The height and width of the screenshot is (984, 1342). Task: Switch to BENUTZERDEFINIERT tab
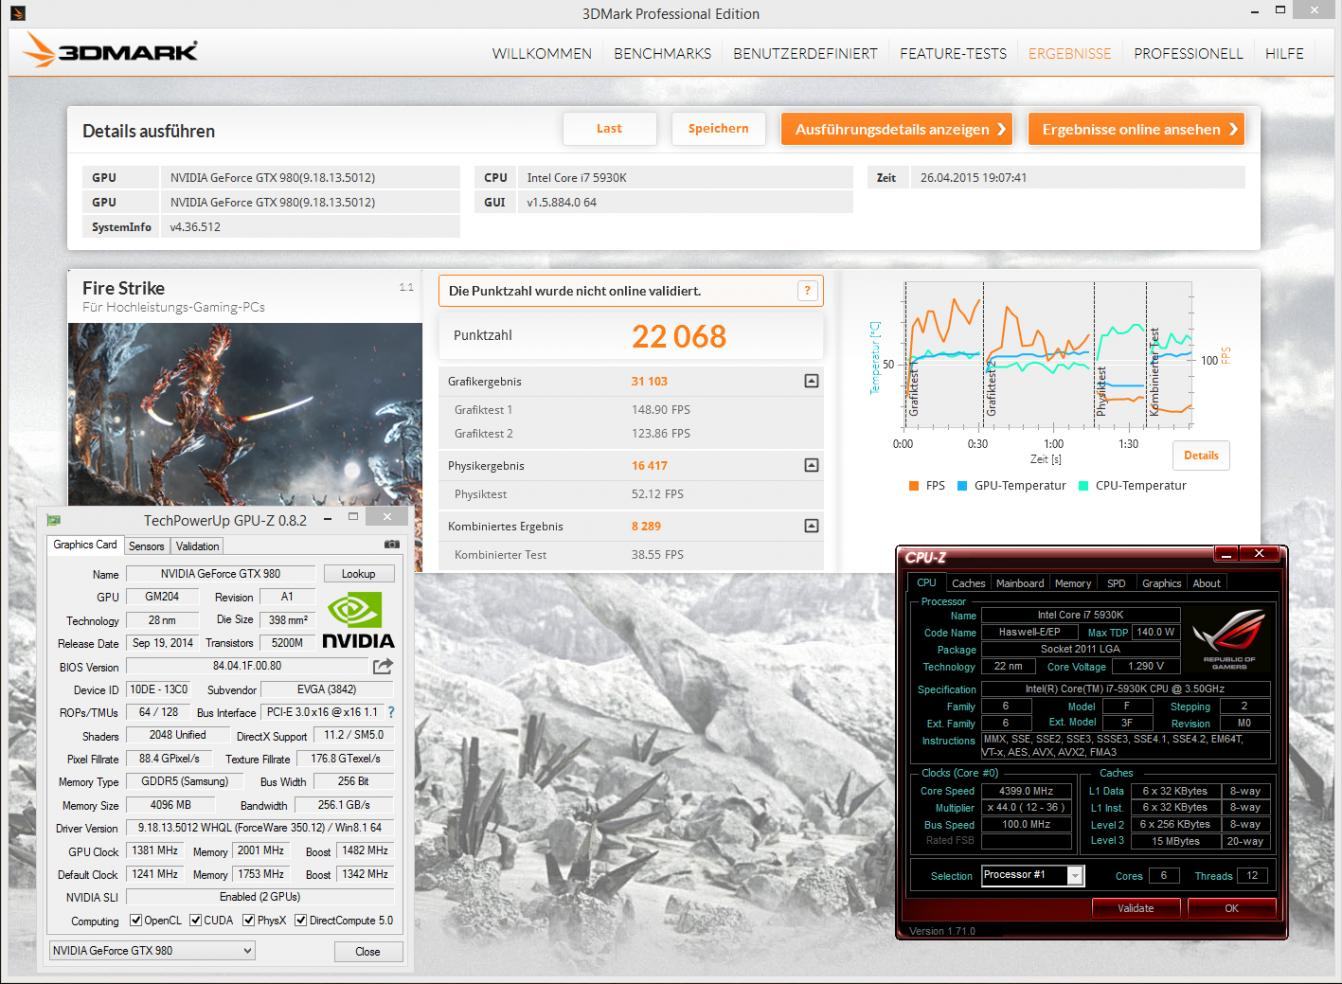805,54
